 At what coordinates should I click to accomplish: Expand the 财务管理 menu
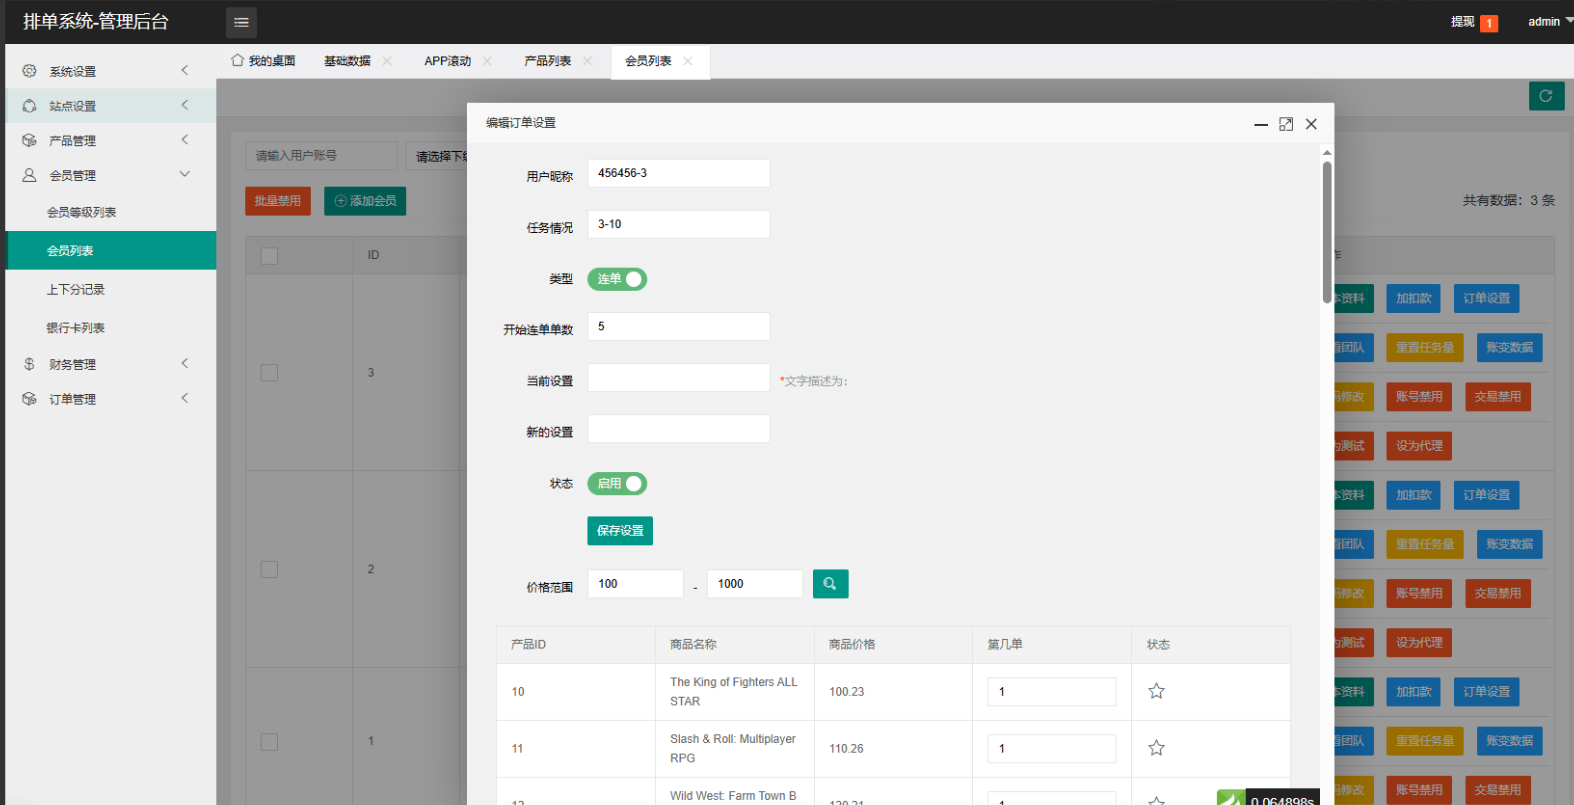click(x=185, y=363)
